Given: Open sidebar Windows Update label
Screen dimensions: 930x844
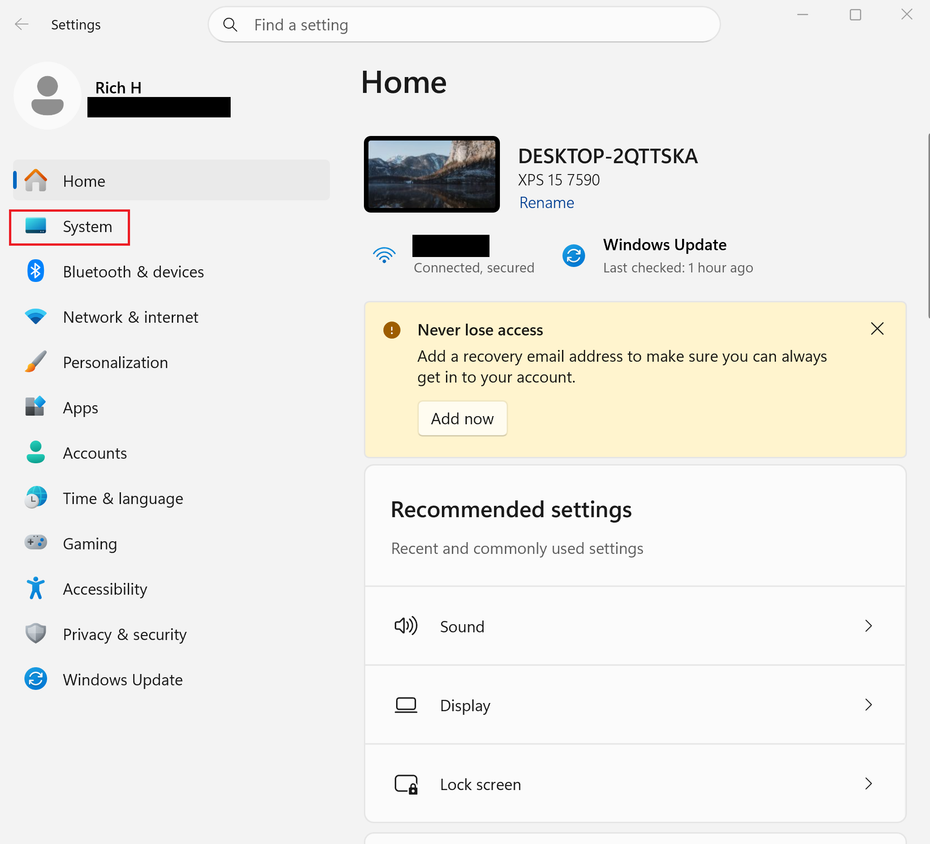Looking at the screenshot, I should (x=123, y=680).
